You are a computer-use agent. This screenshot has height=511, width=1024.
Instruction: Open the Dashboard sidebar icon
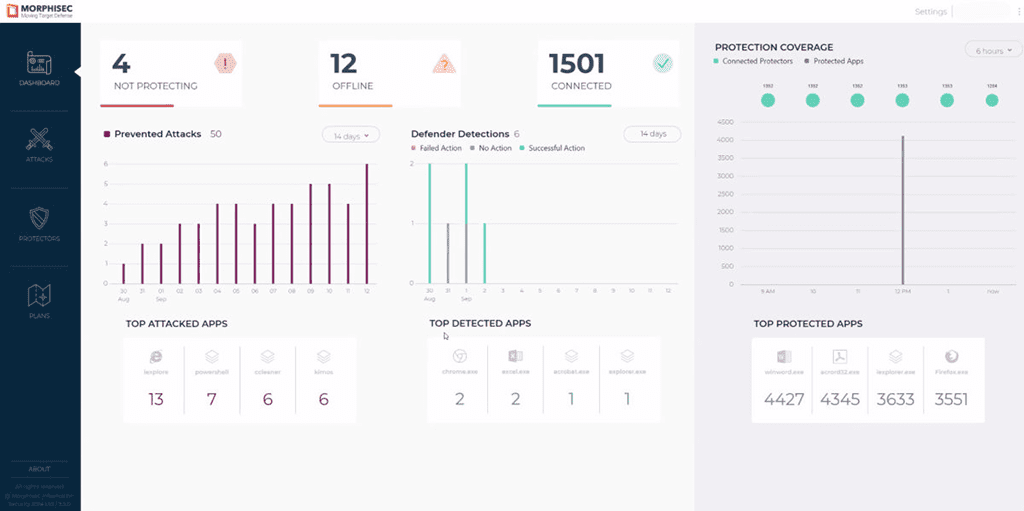click(x=39, y=63)
